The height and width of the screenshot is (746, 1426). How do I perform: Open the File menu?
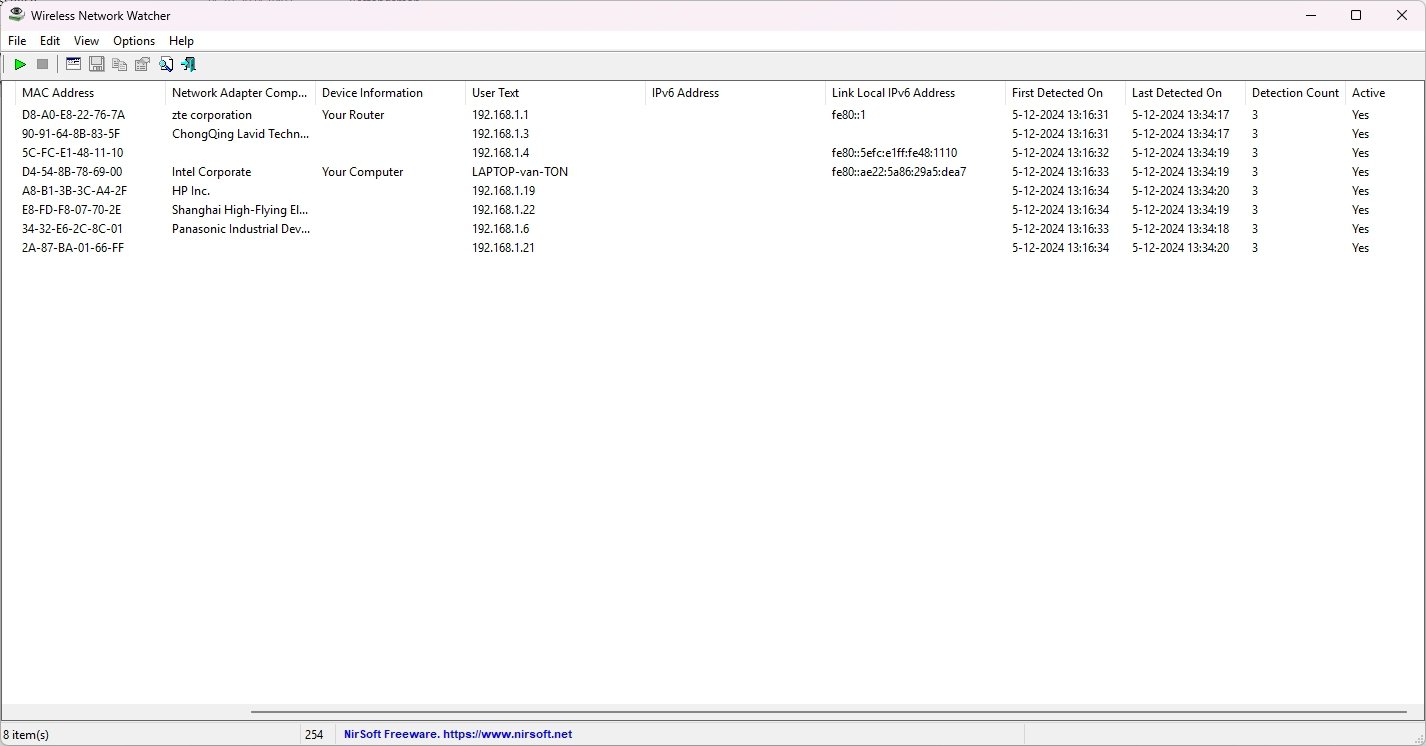[x=17, y=41]
